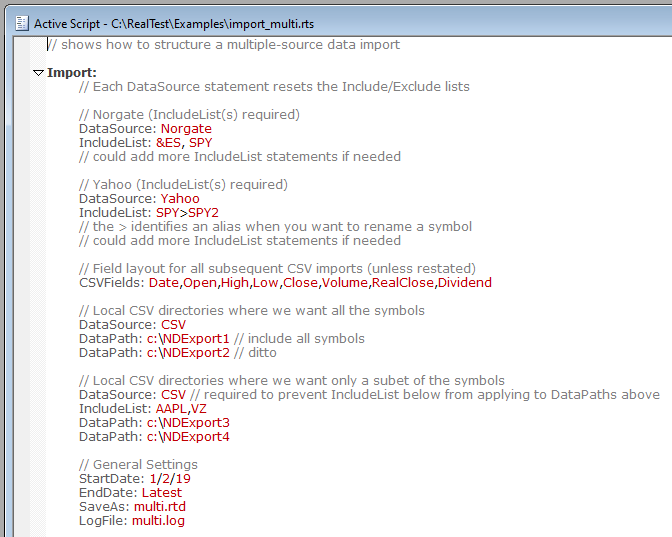
Task: Click the top comment about multiple-source import
Action: tap(223, 45)
